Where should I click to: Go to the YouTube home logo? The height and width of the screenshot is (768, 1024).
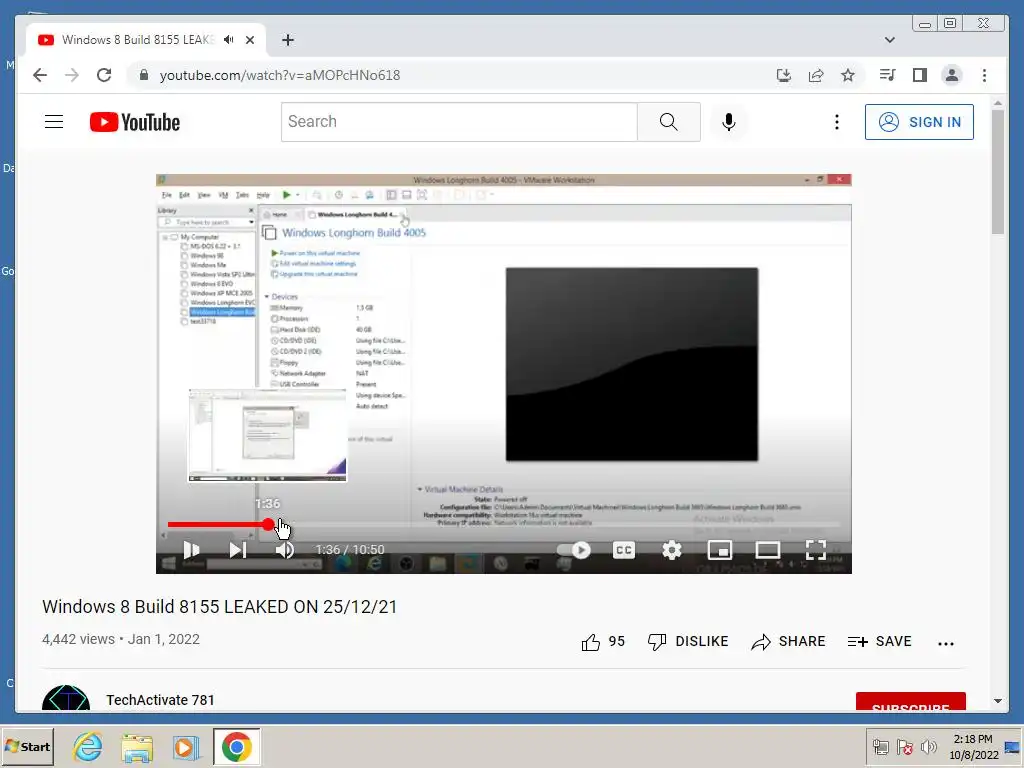tap(135, 122)
